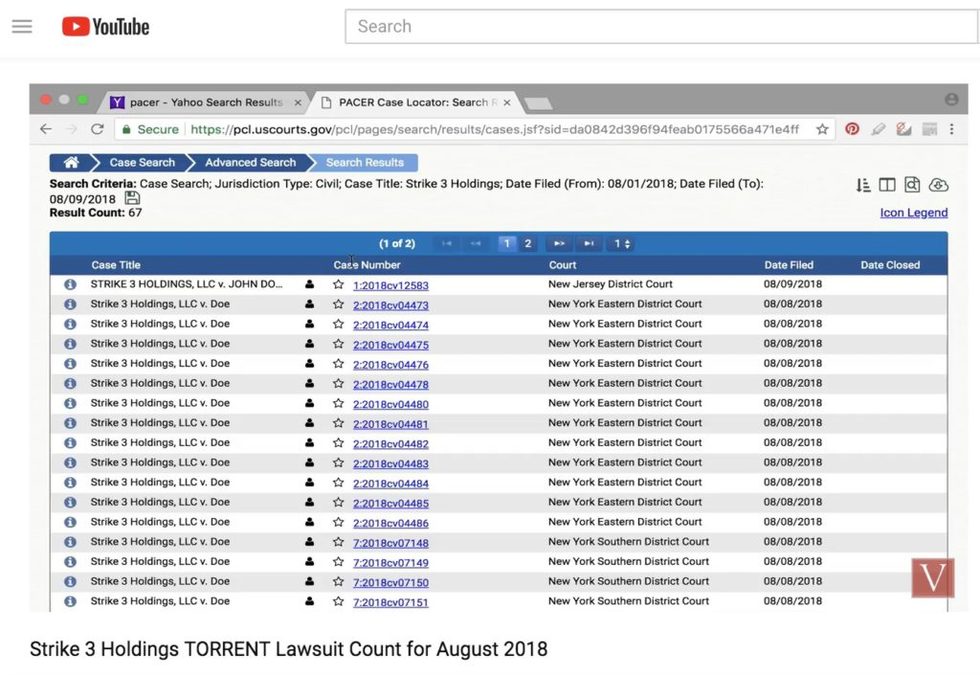Click the info icon for case 7:2018cv07149
The height and width of the screenshot is (675, 980).
click(71, 562)
